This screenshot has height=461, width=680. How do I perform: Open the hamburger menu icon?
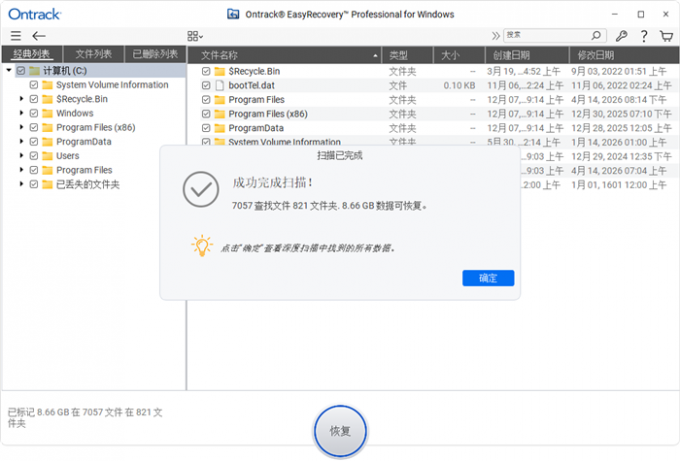[16, 36]
